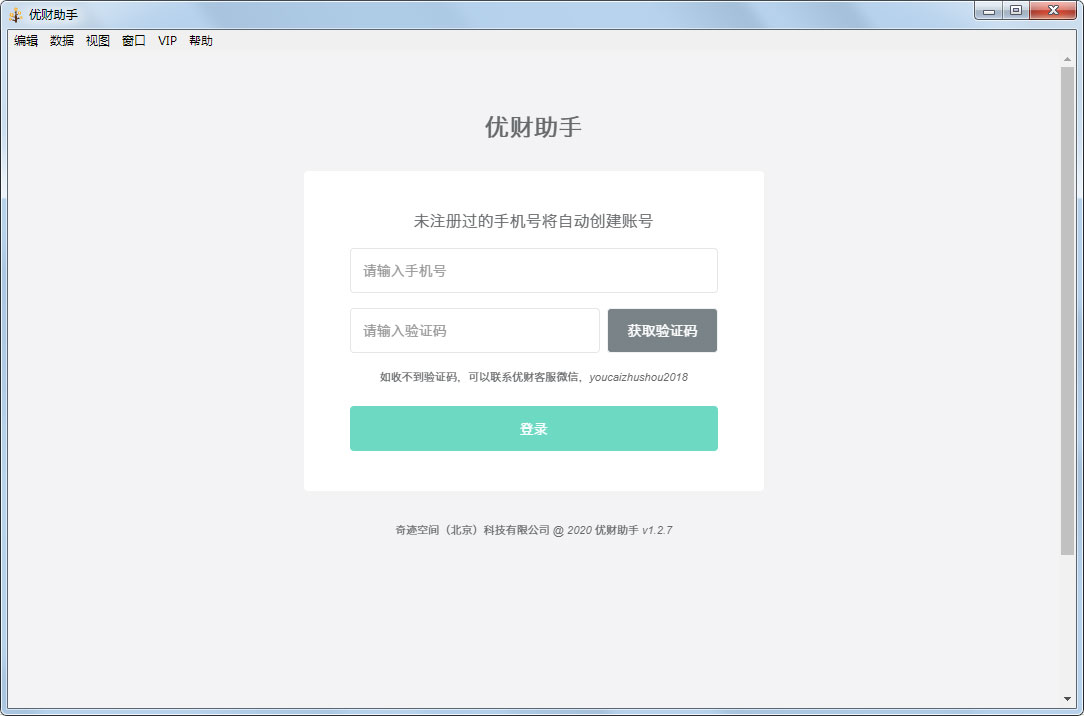
Task: Click the verification code input field
Action: click(x=474, y=330)
